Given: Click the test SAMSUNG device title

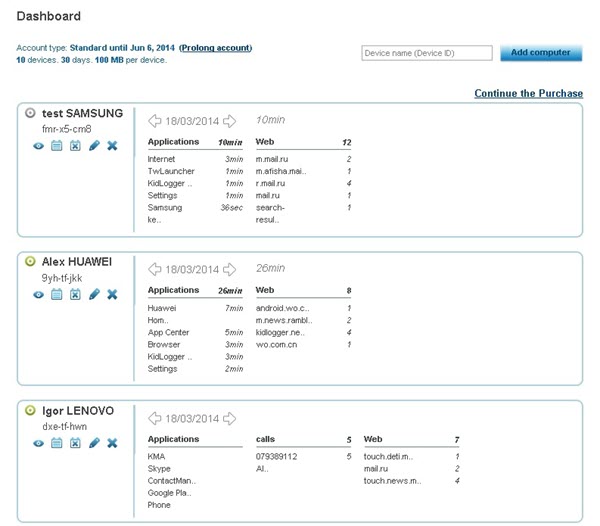Looking at the screenshot, I should pyautogui.click(x=82, y=113).
